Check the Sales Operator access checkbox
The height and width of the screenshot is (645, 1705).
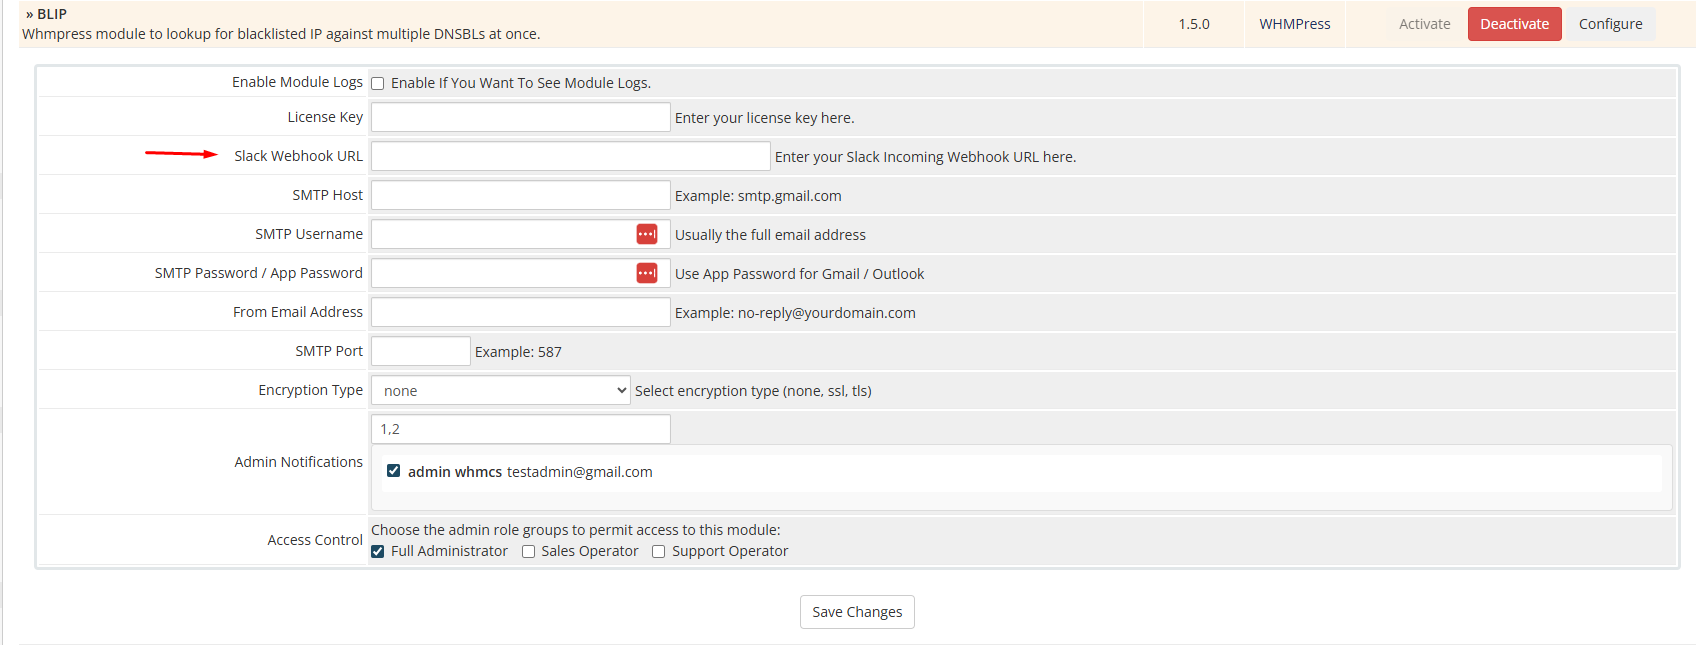point(528,552)
